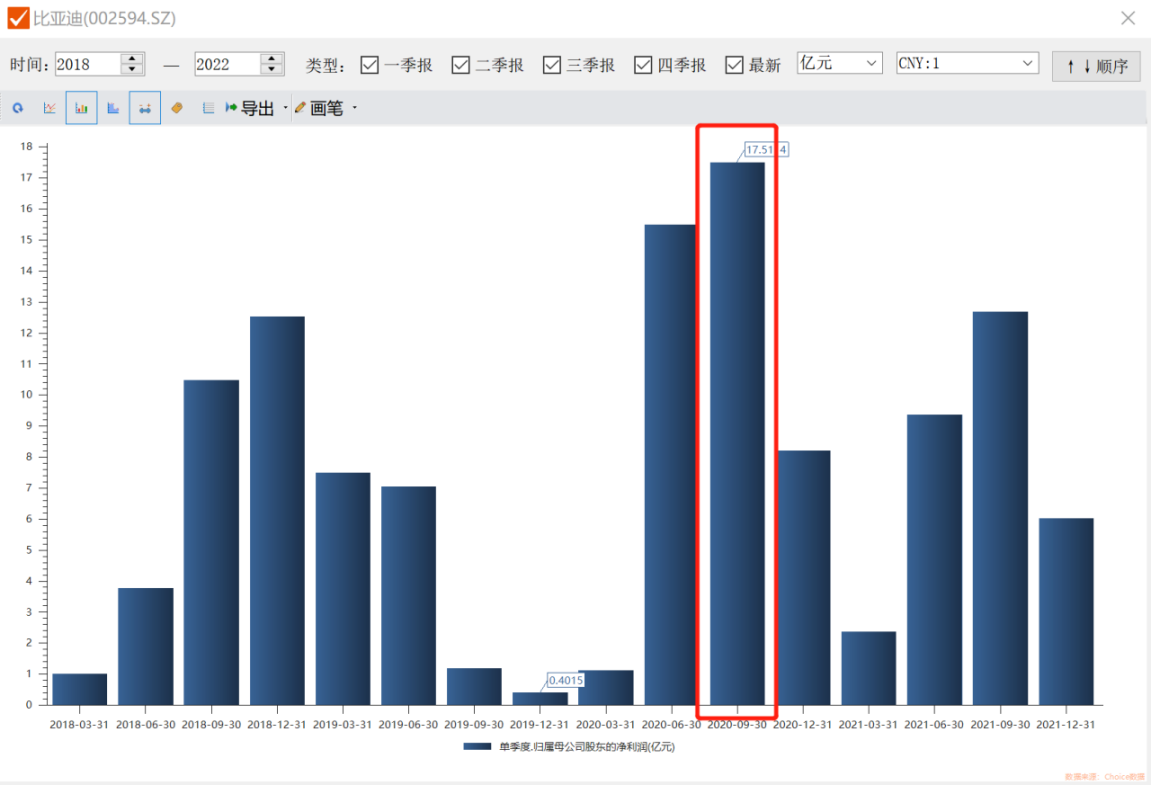Click the 顺序 sort order button
1152x785 pixels.
(1095, 66)
